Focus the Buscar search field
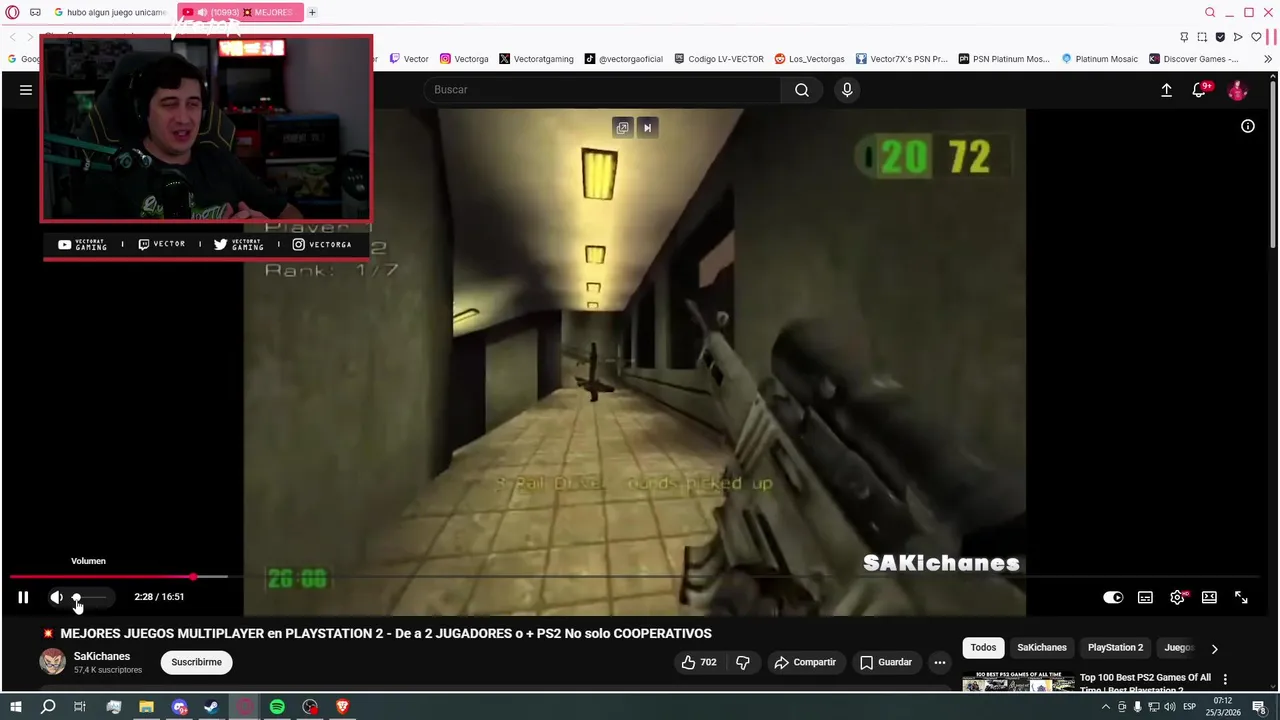This screenshot has width=1280, height=720. (604, 90)
